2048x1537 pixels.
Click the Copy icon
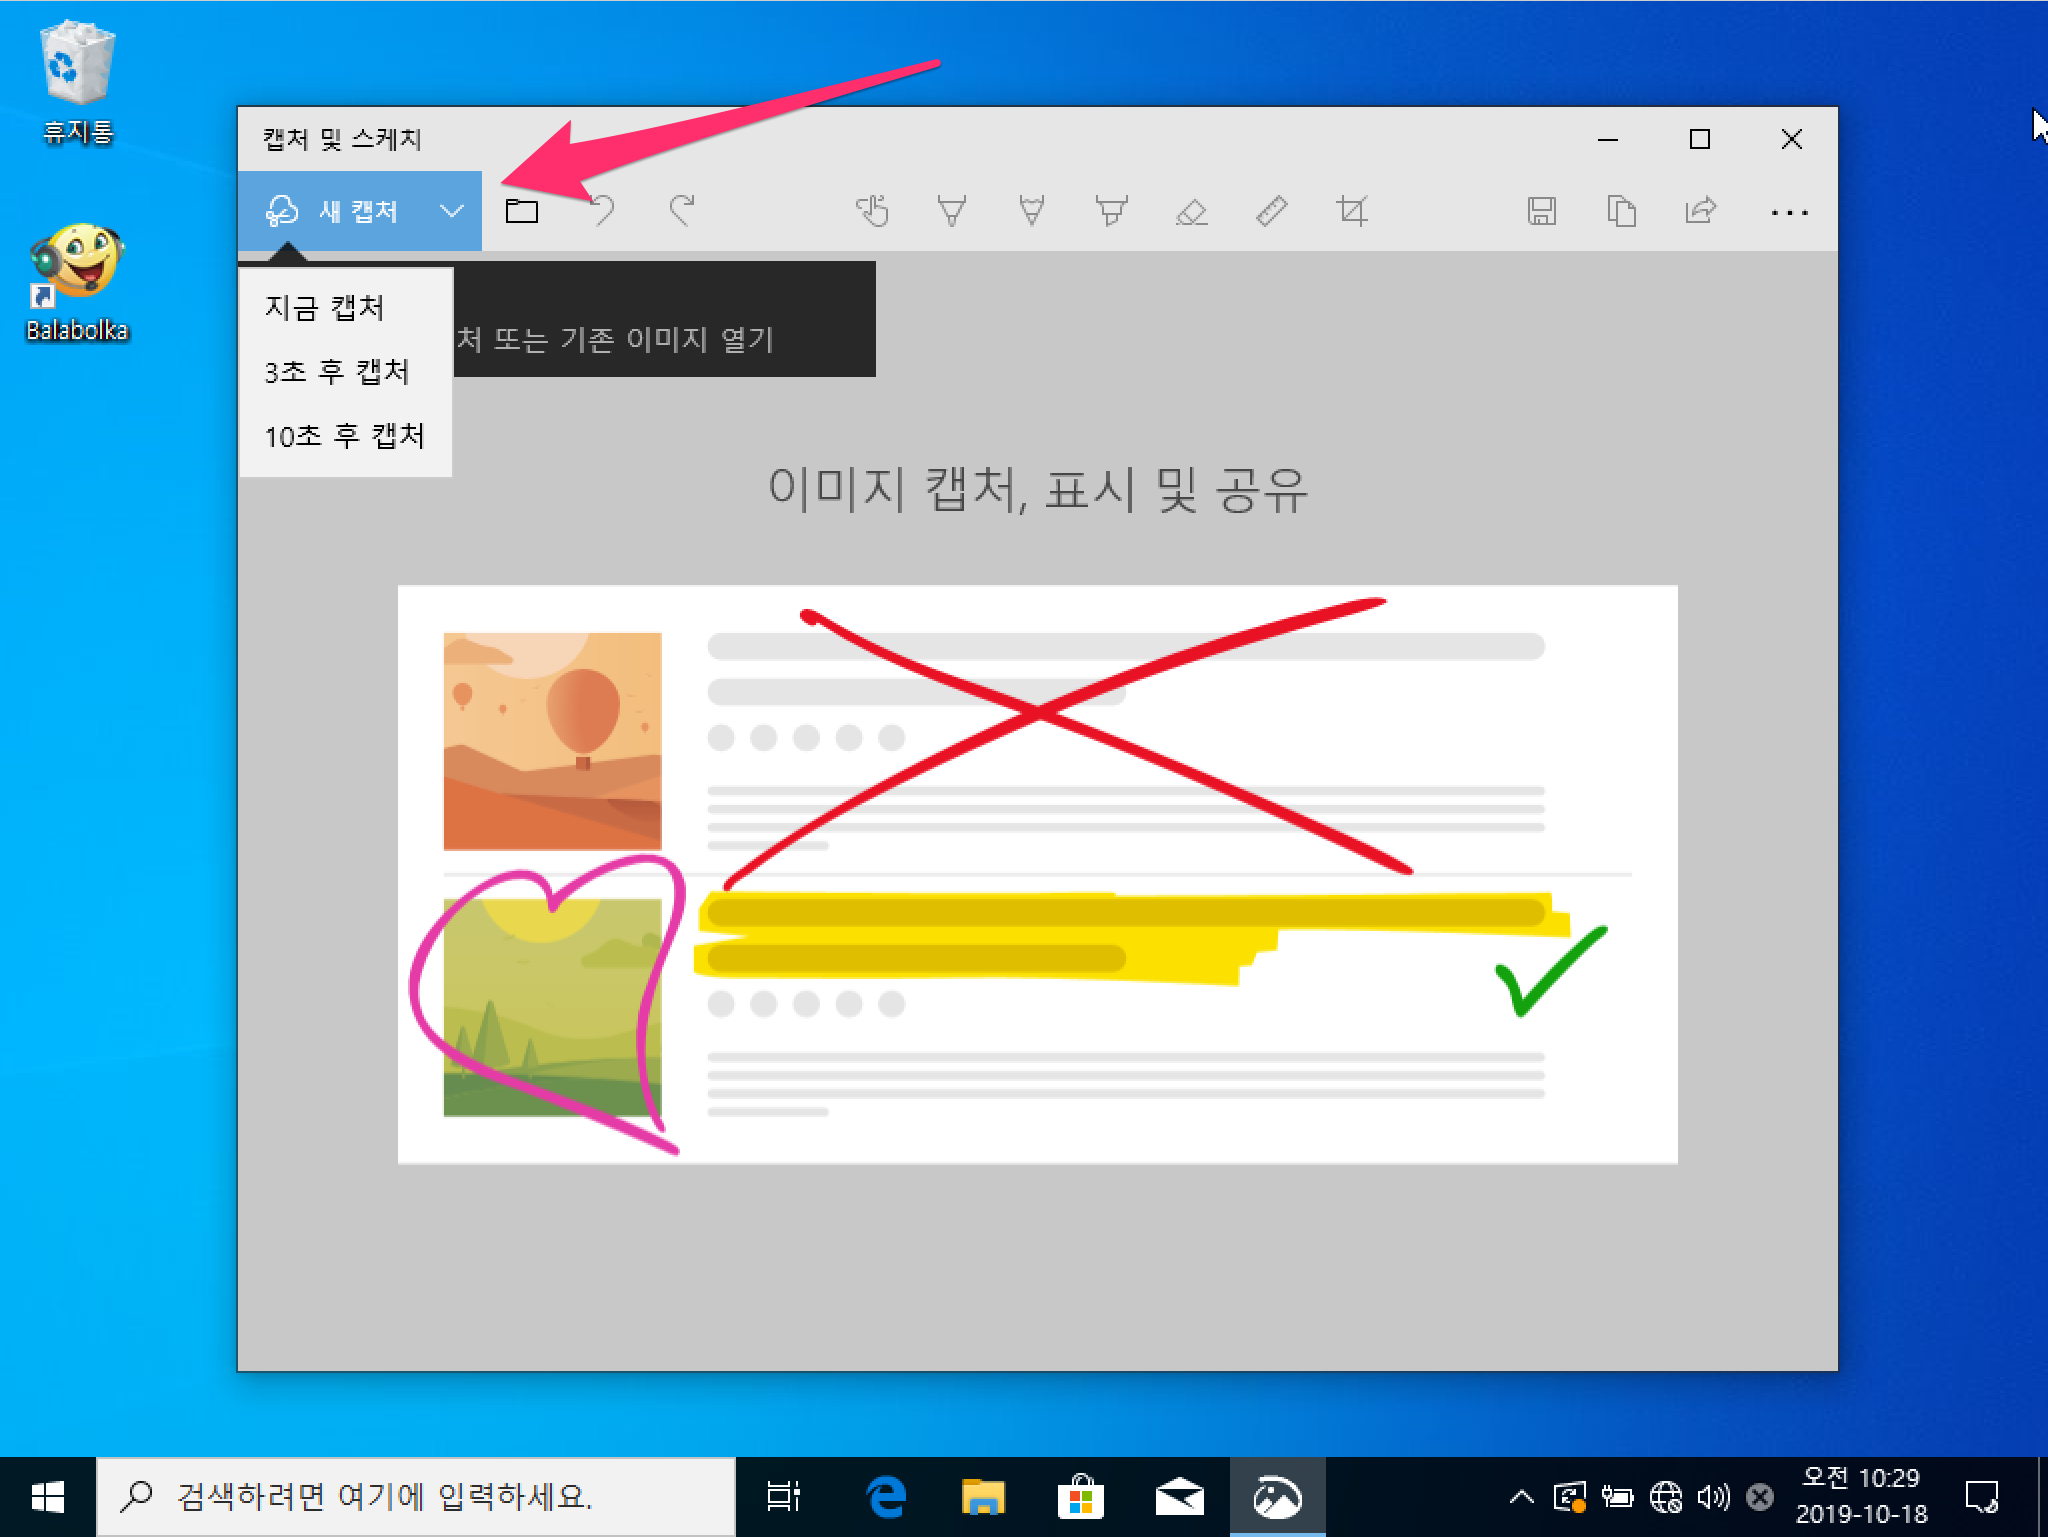pos(1621,211)
